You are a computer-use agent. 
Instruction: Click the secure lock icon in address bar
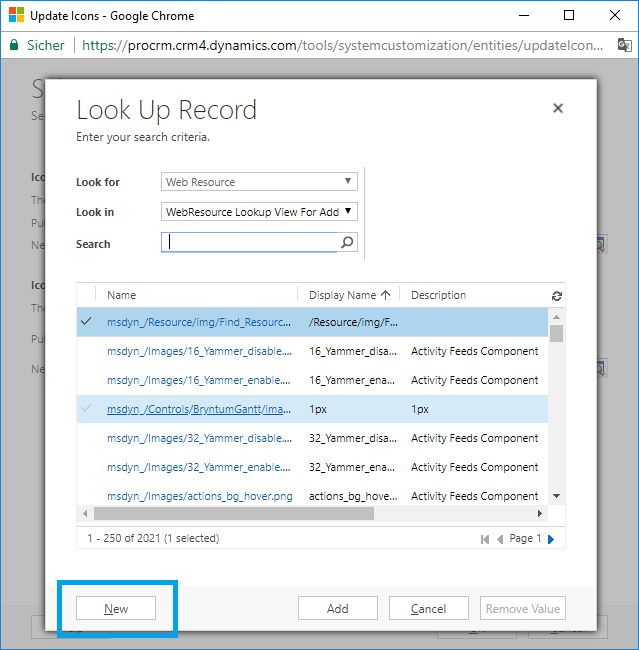(14, 45)
